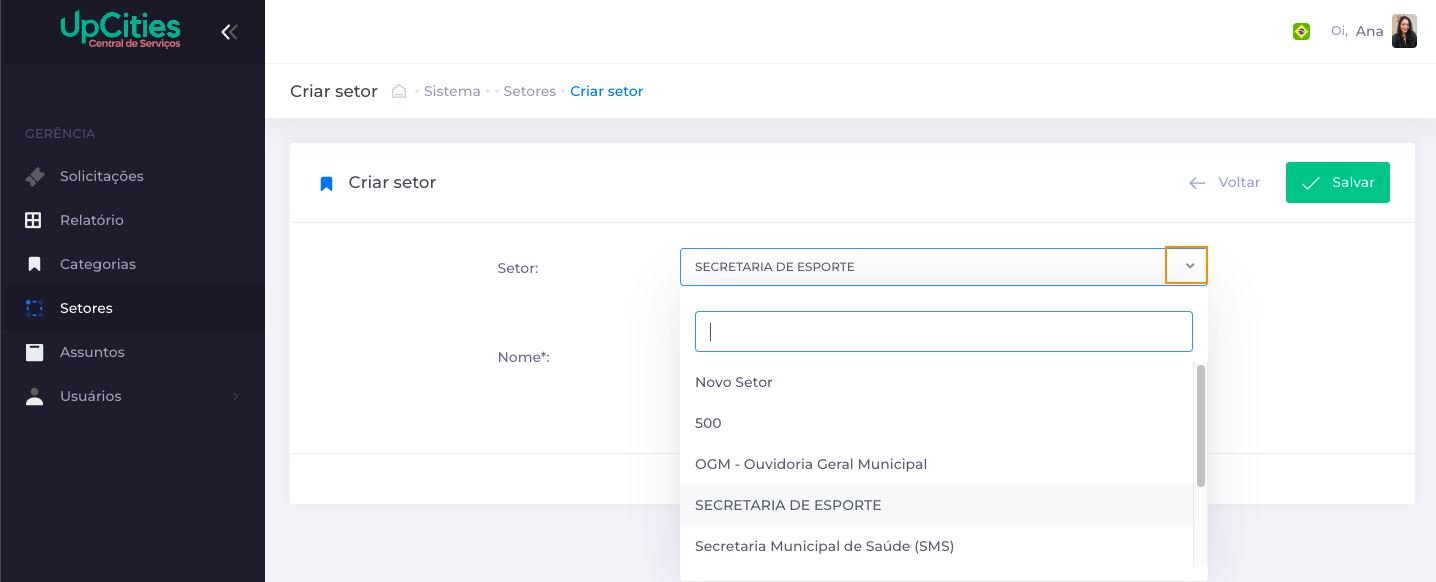Expand Usuários submenu arrow

click(236, 397)
